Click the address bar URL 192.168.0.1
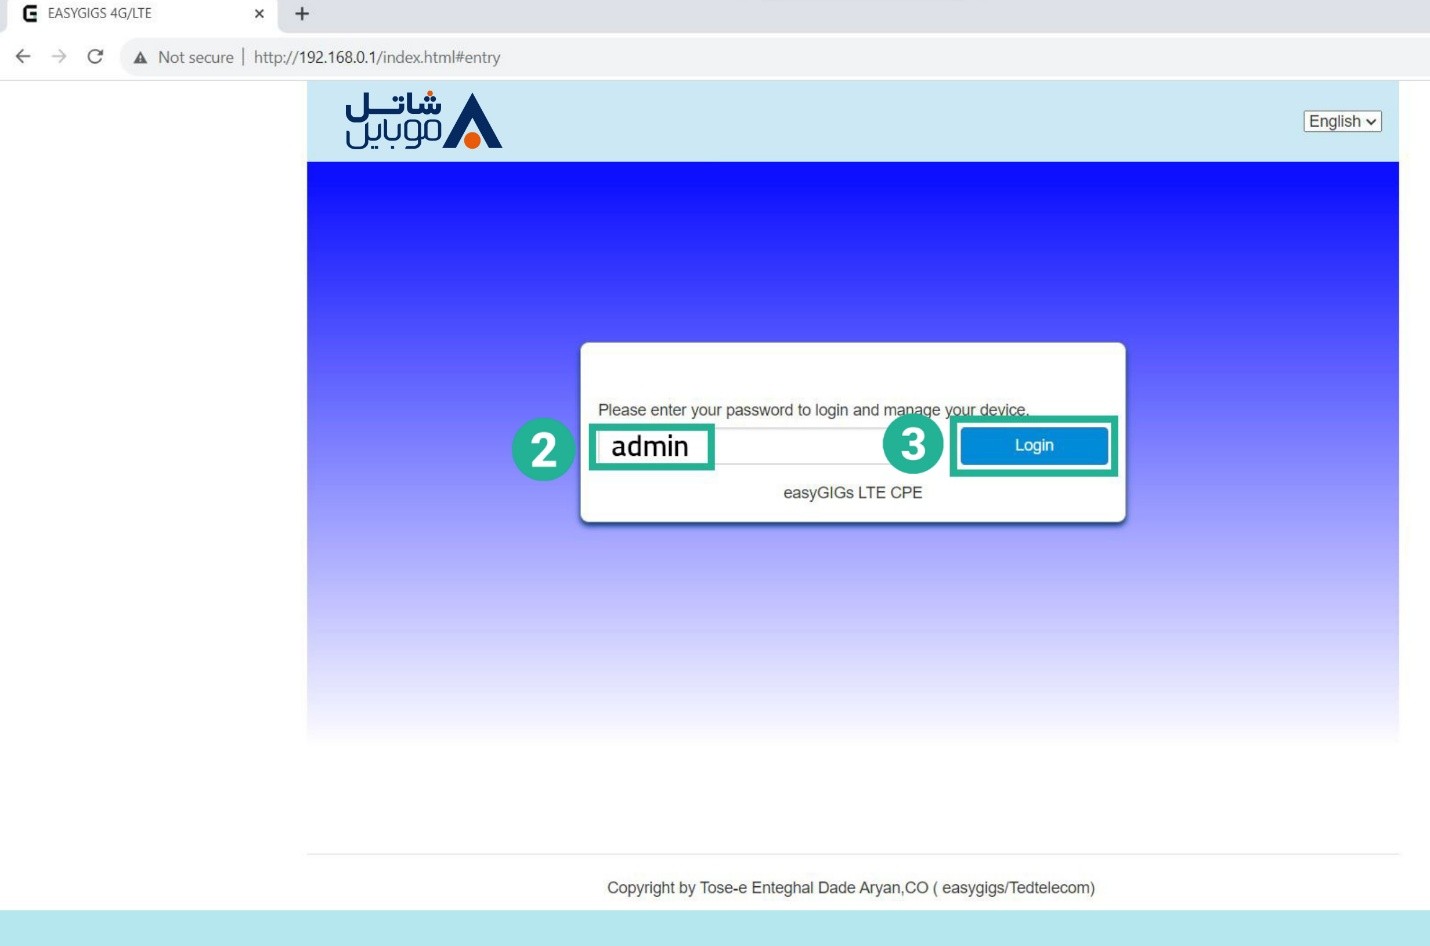 pos(377,58)
